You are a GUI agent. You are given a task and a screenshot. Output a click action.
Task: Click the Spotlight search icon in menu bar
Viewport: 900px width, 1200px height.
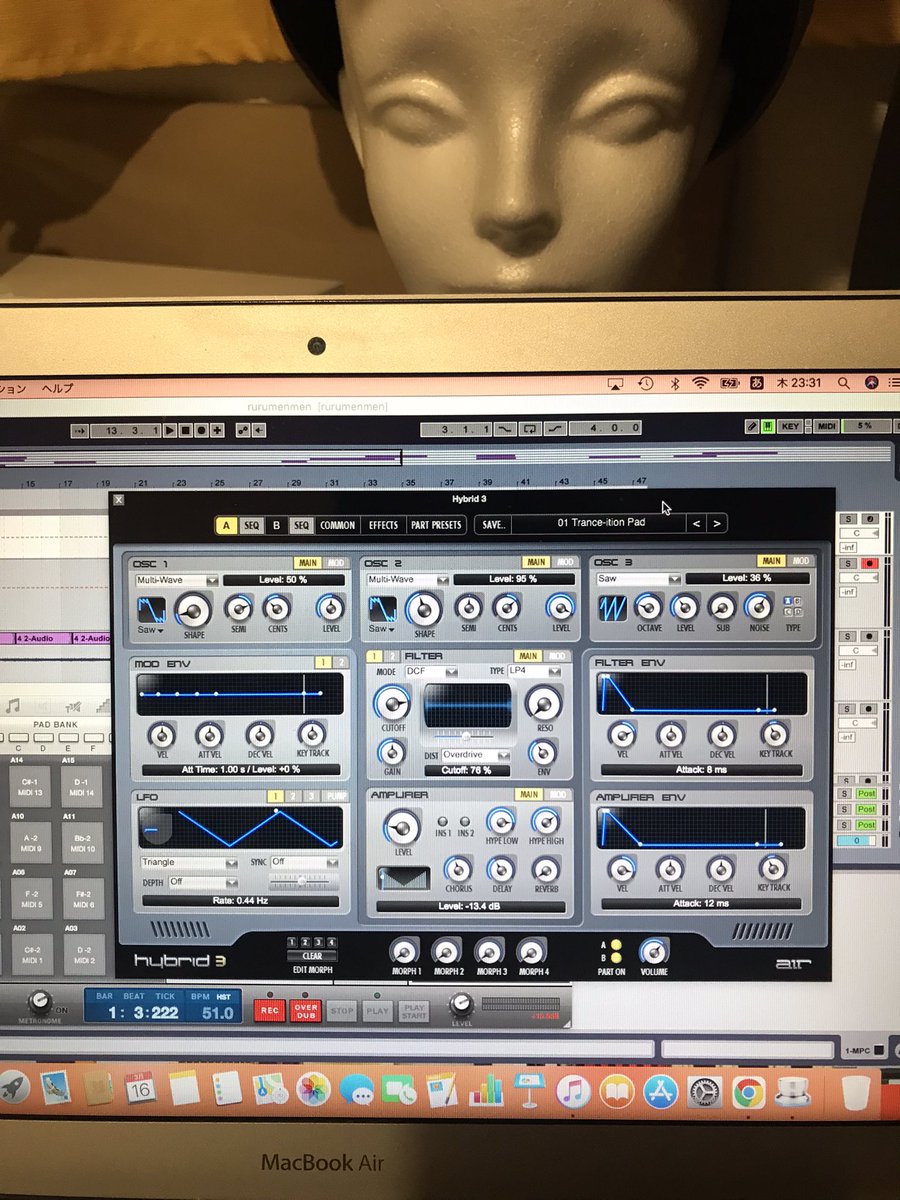coord(845,383)
